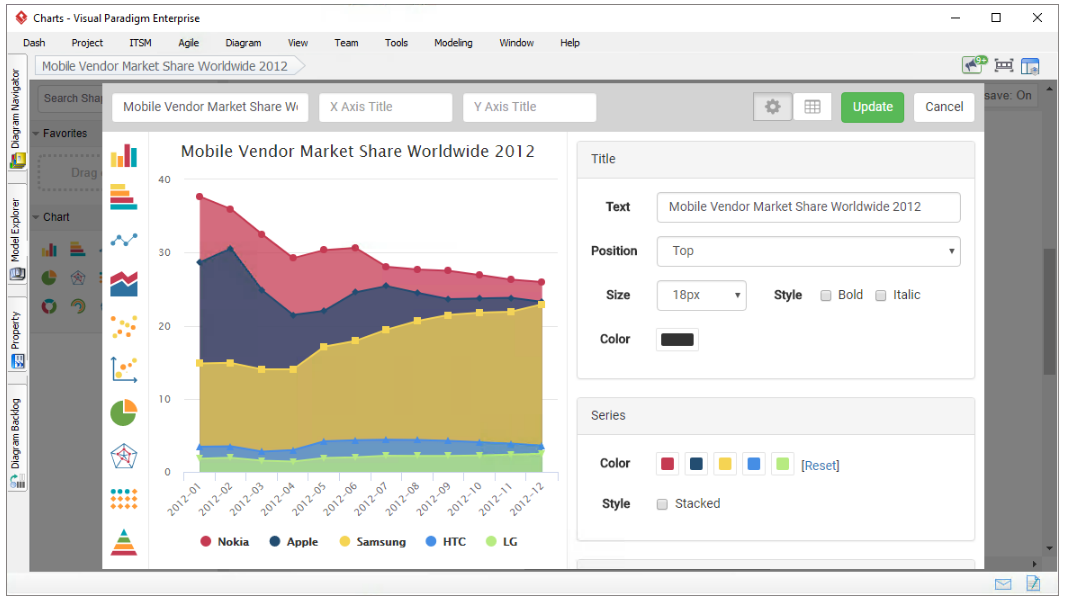This screenshot has height=605, width=1066.
Task: Select the scatter chart type icon
Action: [124, 327]
